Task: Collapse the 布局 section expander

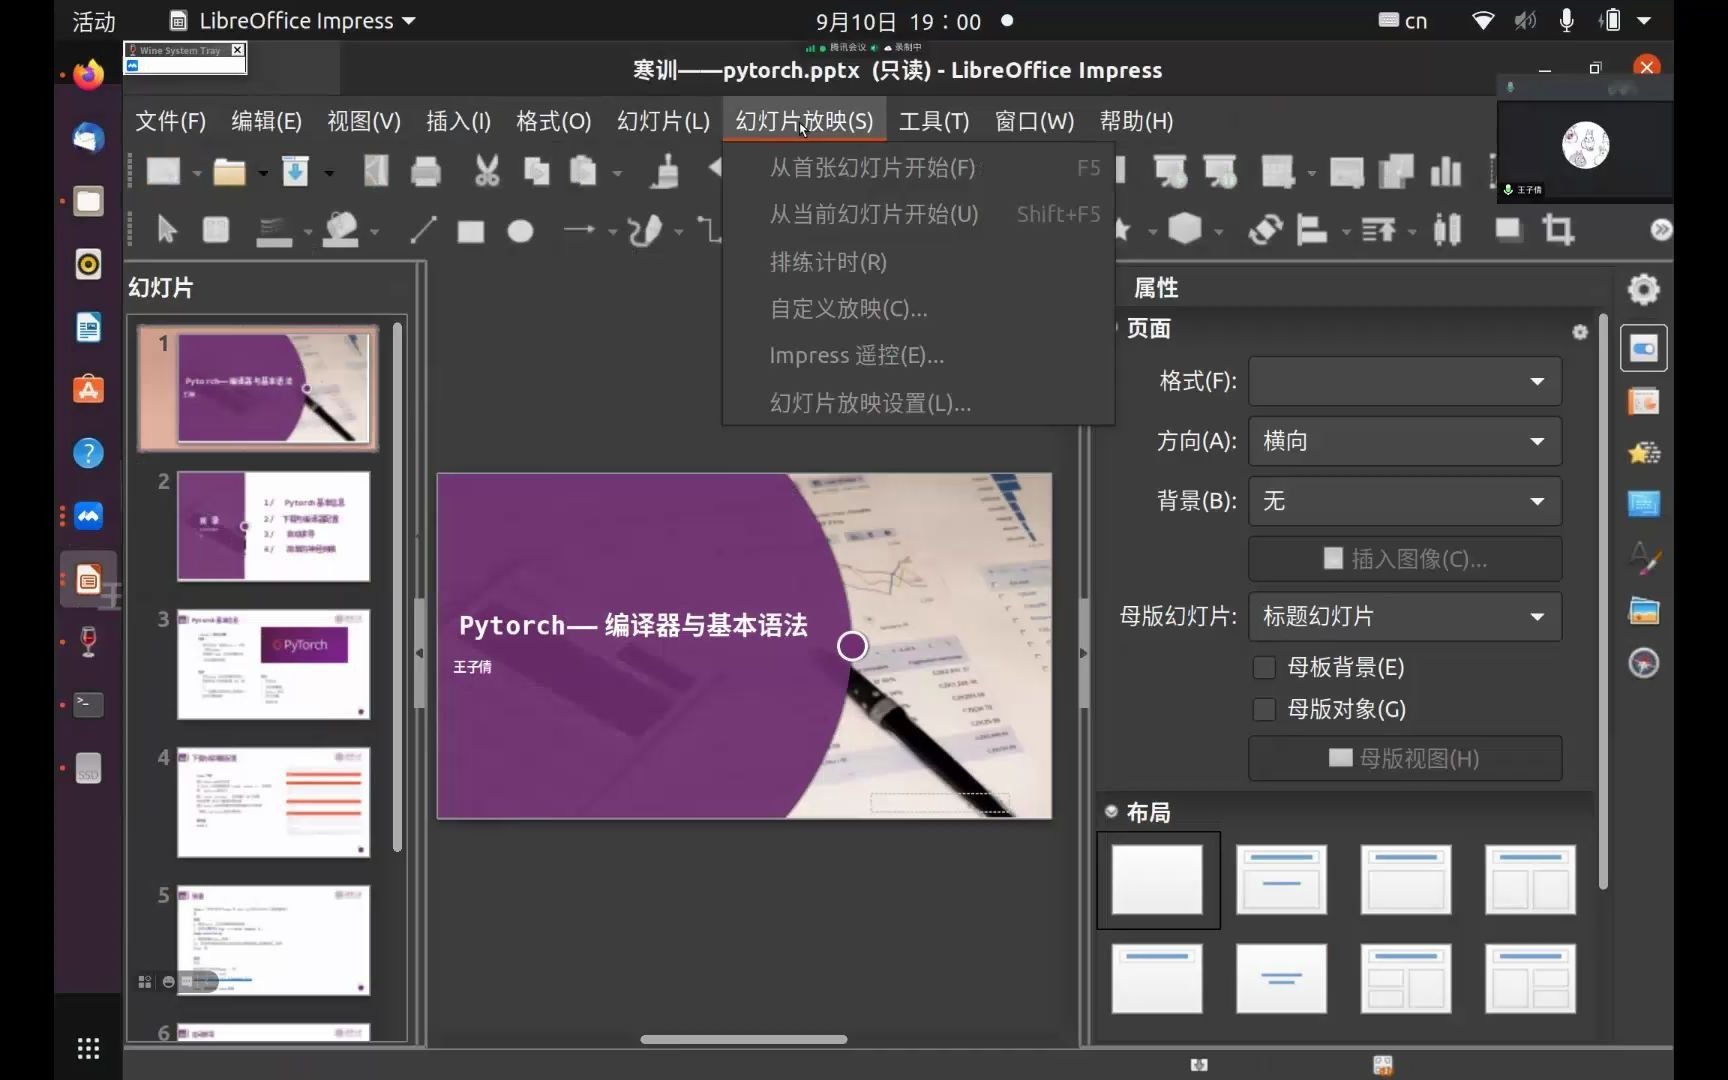Action: [1111, 811]
